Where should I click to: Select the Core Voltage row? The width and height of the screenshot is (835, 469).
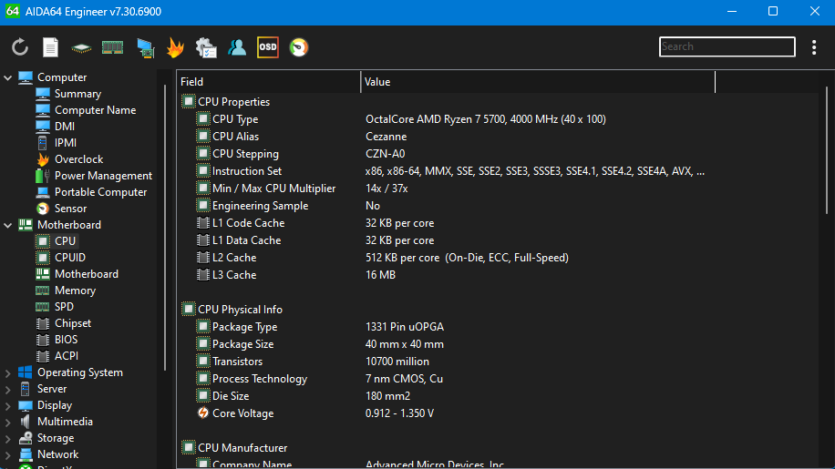(x=498, y=413)
